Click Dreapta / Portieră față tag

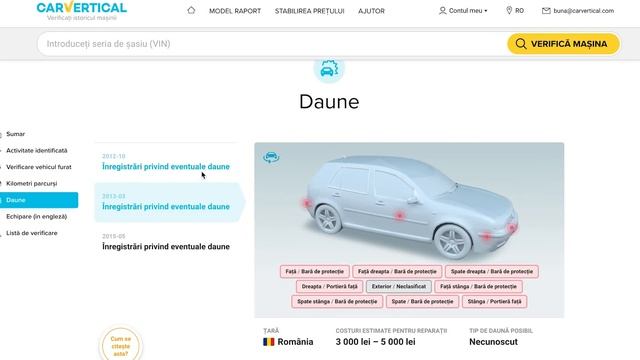click(329, 287)
